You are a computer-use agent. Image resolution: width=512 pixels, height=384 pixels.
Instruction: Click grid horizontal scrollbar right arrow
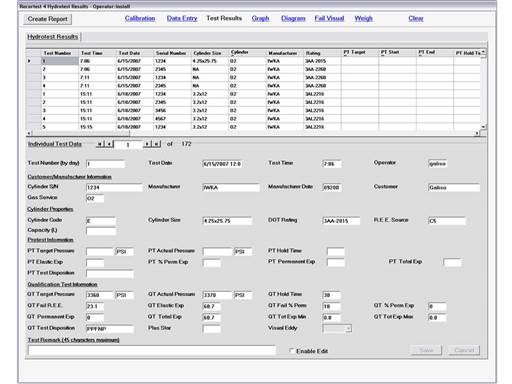tap(477, 133)
